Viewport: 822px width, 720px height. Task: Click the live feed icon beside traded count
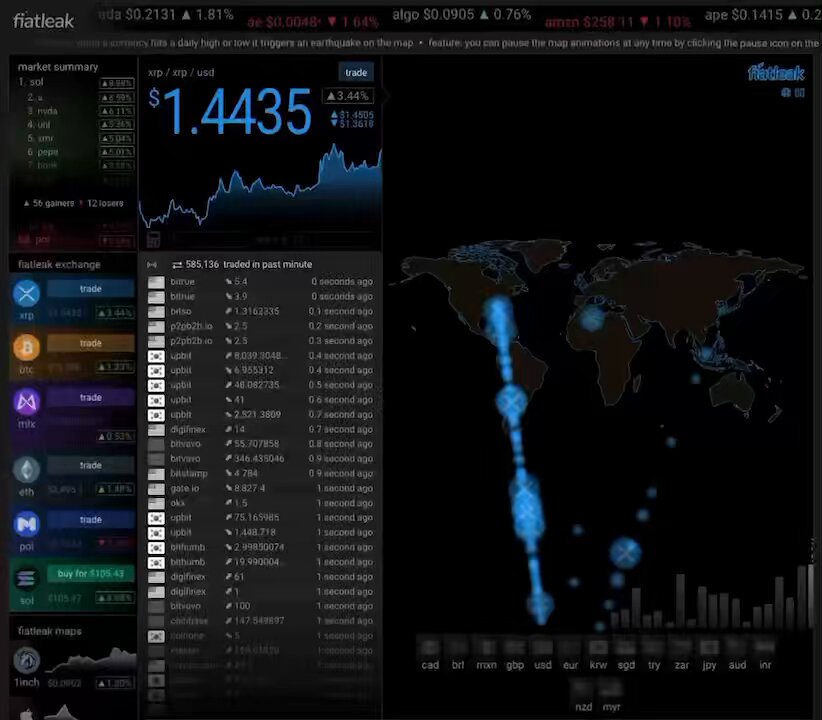pyautogui.click(x=152, y=265)
